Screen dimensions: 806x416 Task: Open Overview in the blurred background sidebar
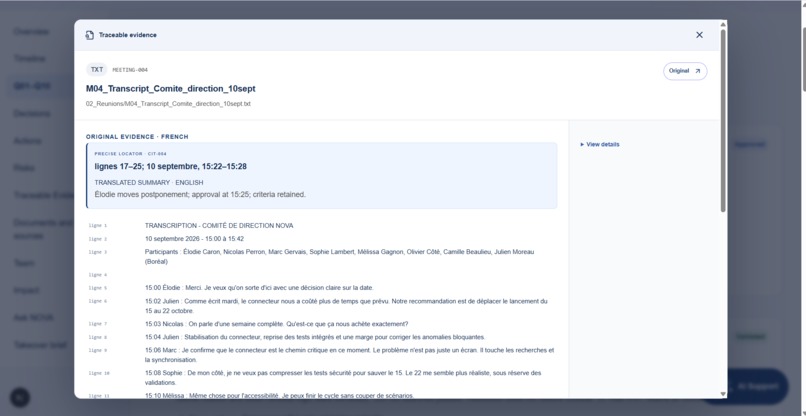(31, 32)
